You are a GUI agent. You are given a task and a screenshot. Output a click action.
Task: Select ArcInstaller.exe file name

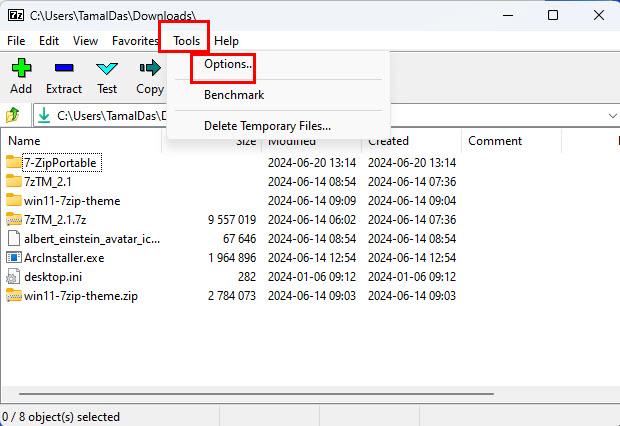[64, 257]
